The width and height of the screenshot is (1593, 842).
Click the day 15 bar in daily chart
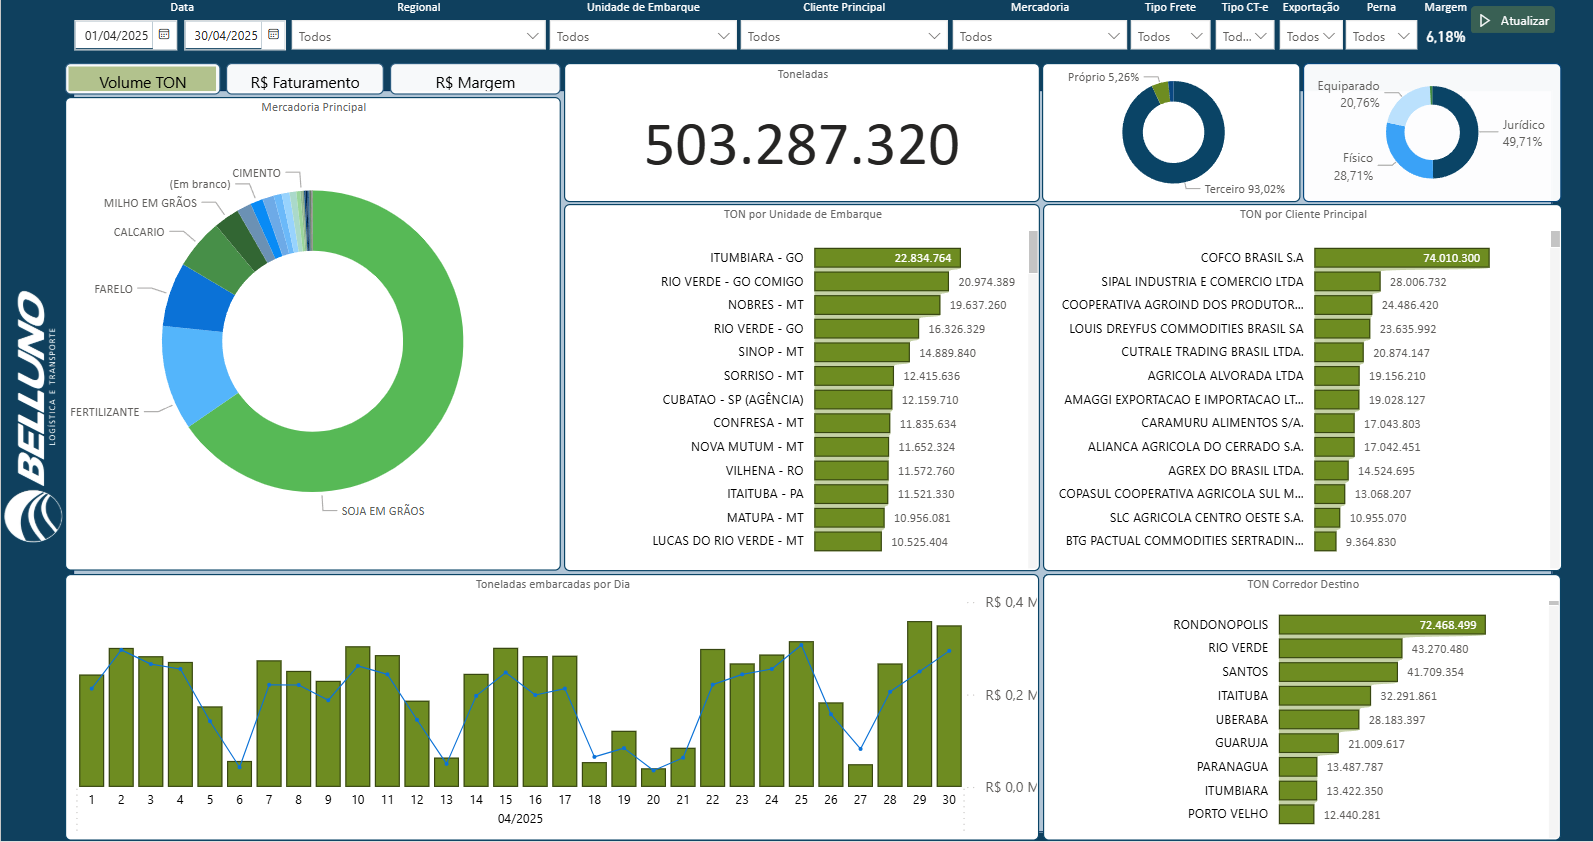pos(505,717)
